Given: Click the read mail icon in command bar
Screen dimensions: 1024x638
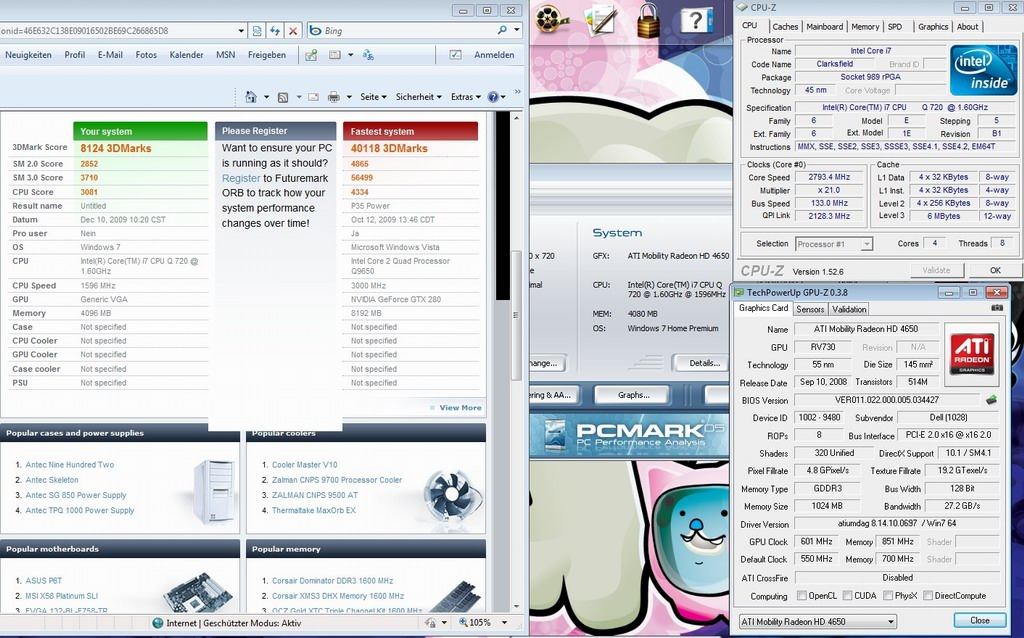Looking at the screenshot, I should click(313, 97).
